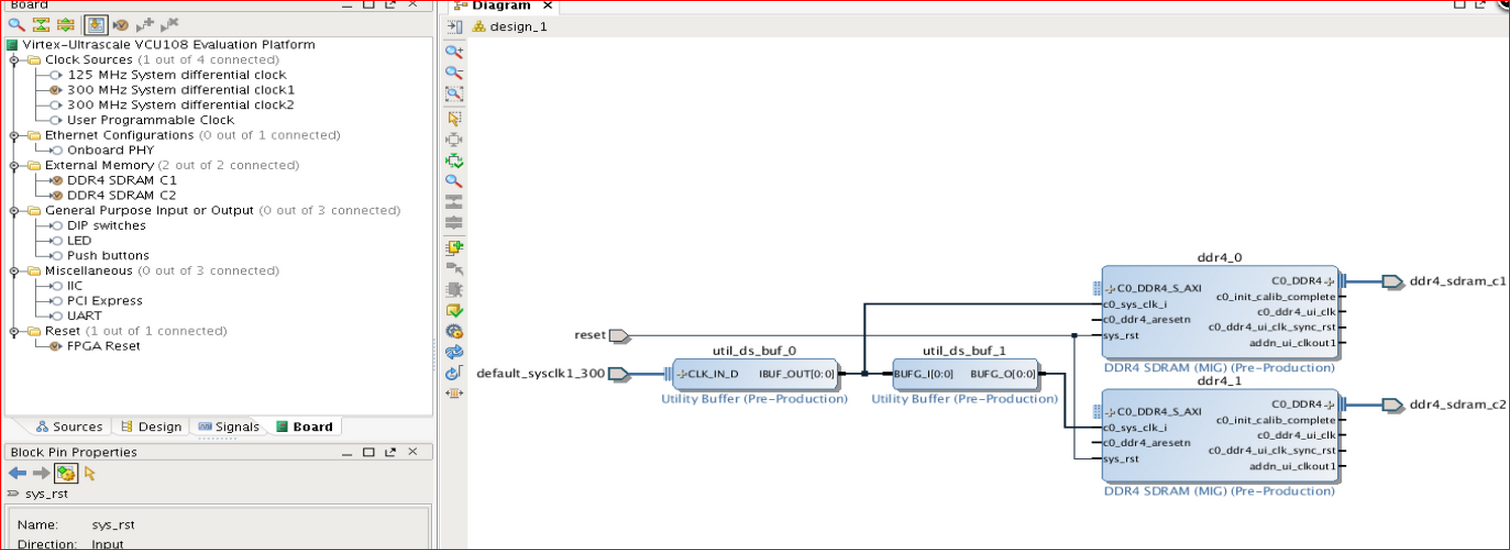This screenshot has height=550, width=1510.
Task: Click Zoom Out in the diagram toolbar
Action: click(x=454, y=73)
